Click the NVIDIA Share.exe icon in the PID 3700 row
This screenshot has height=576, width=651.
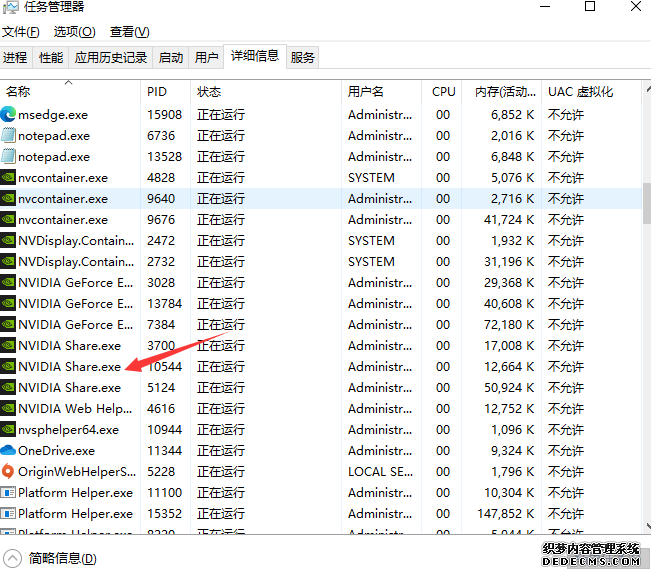(x=8, y=345)
